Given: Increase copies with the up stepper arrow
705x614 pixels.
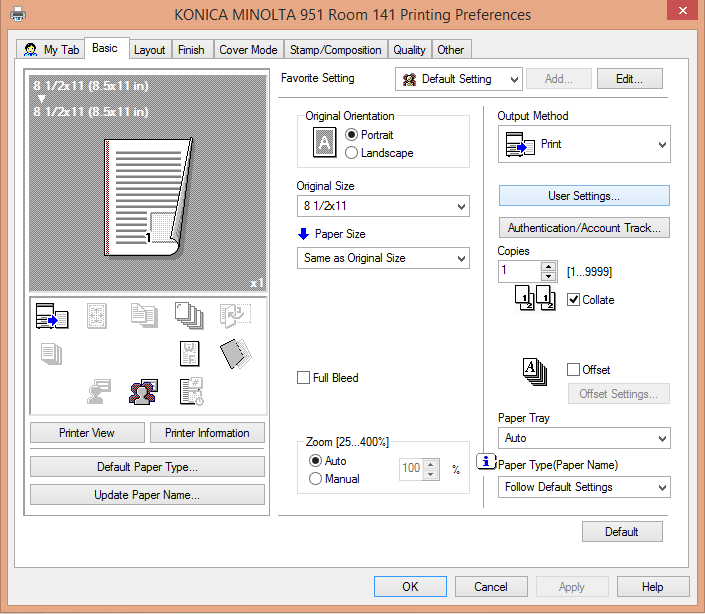Looking at the screenshot, I should click(x=548, y=267).
